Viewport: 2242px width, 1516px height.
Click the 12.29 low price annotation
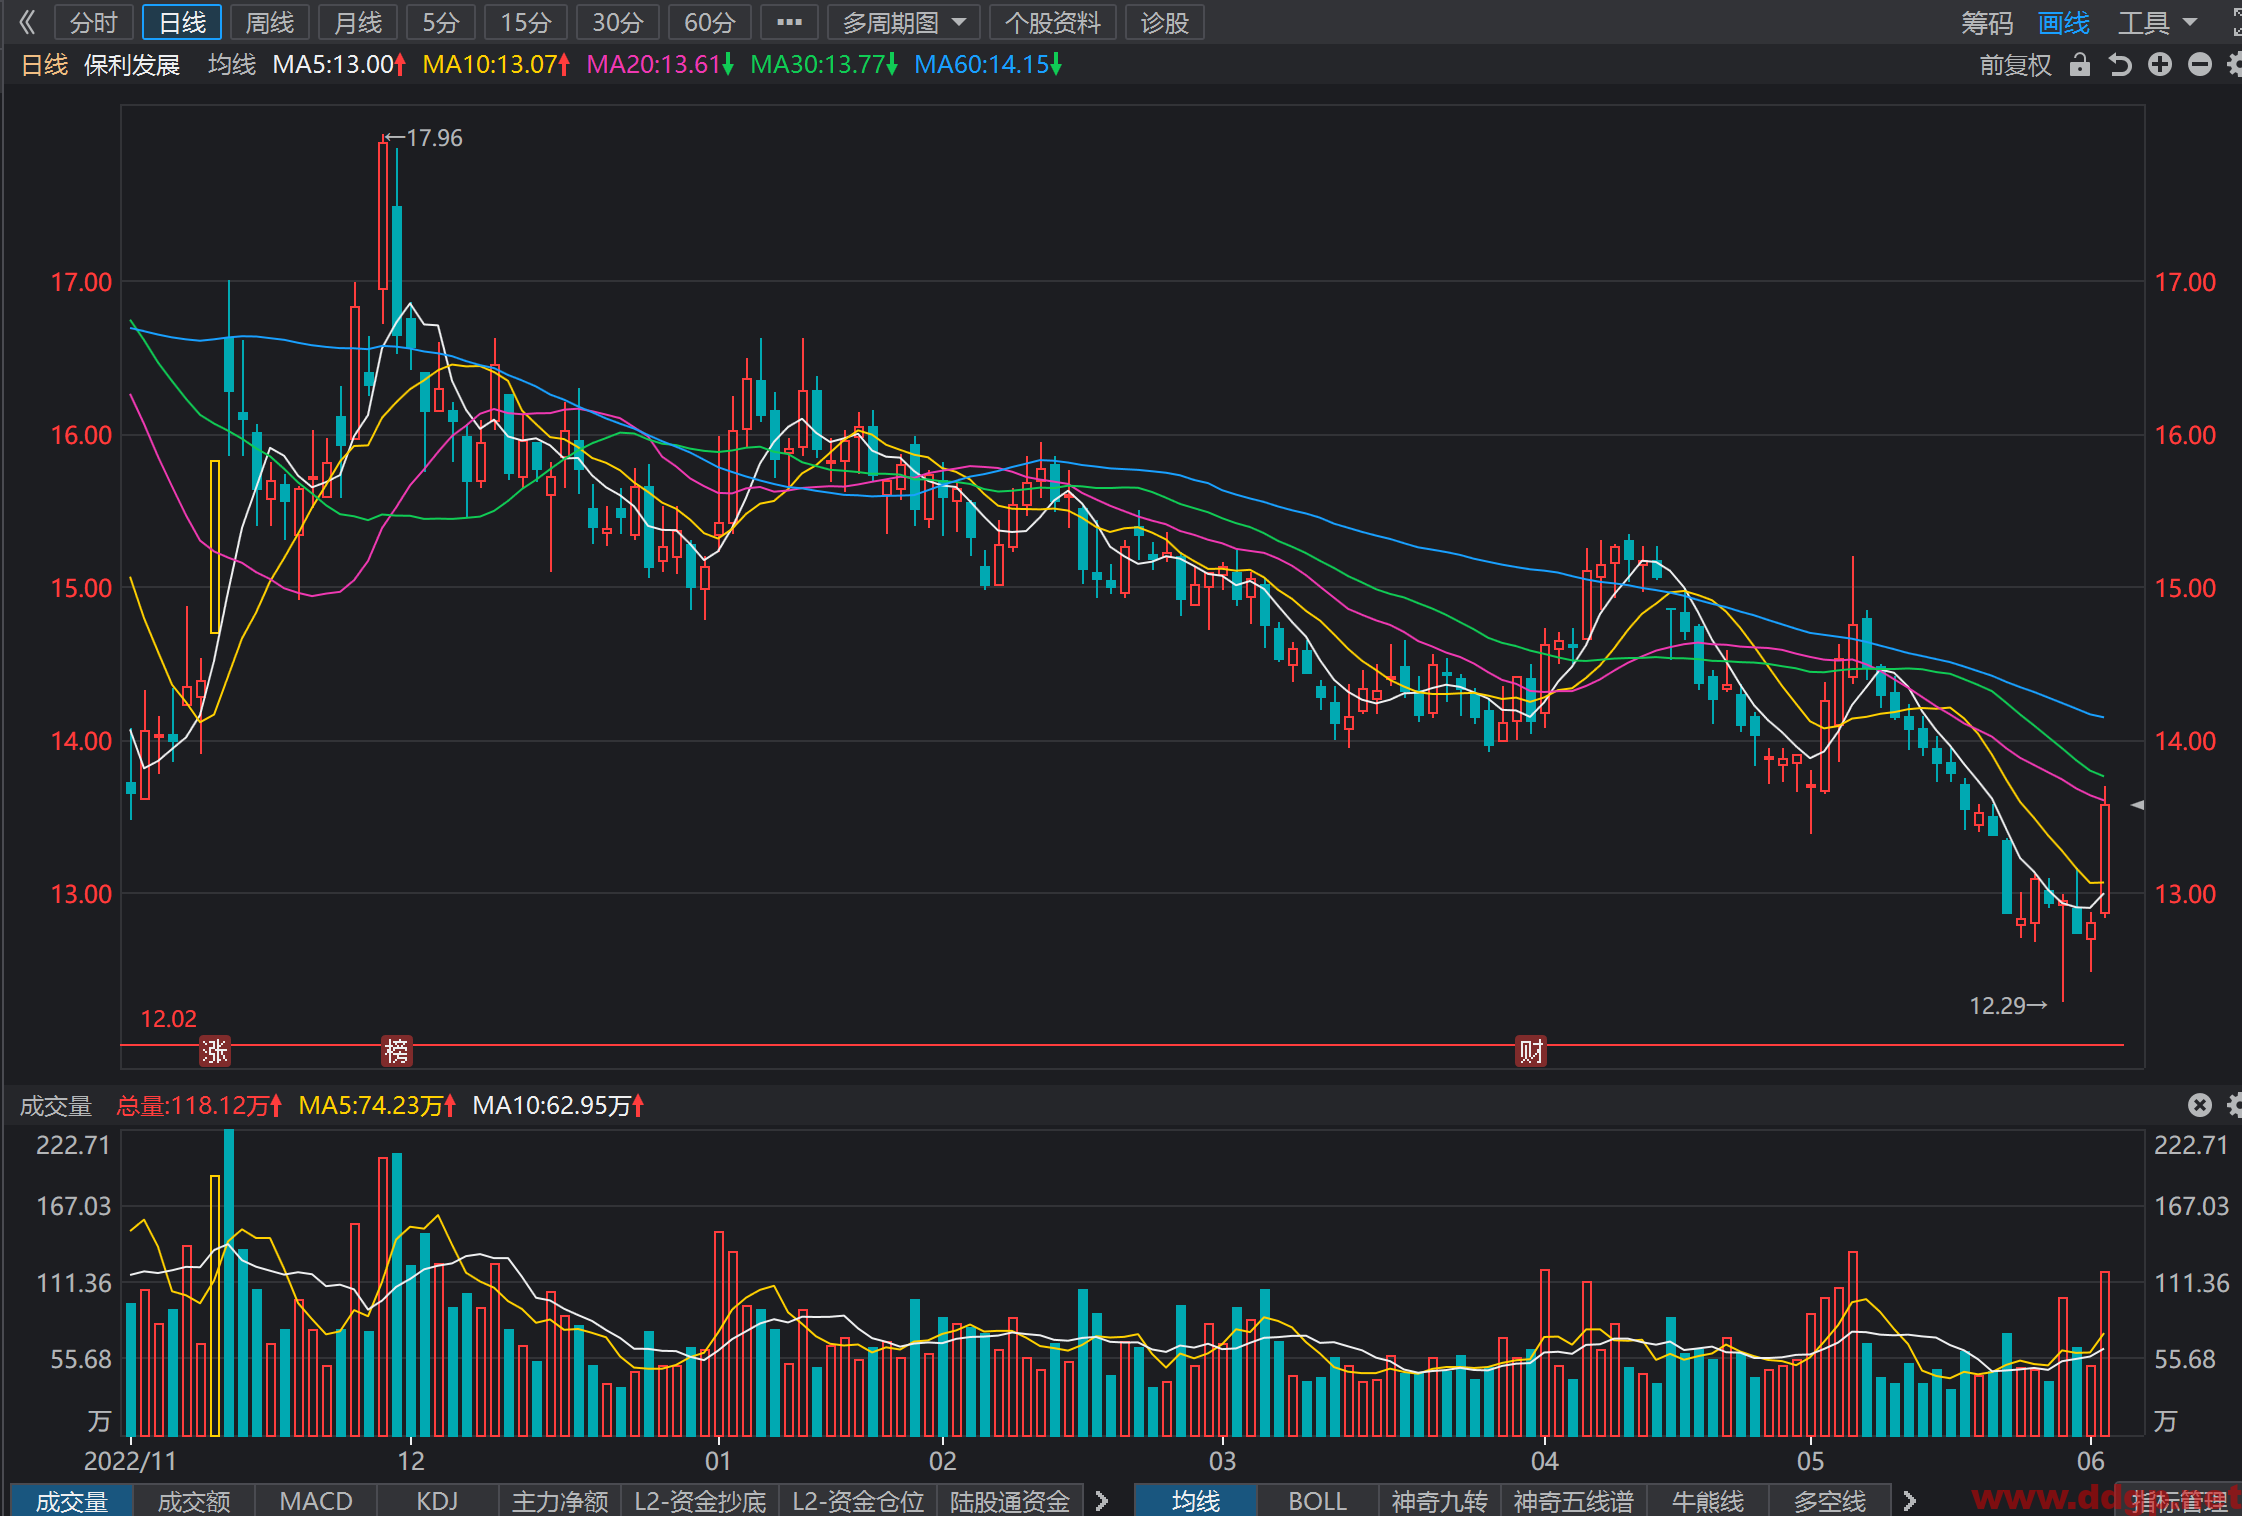[2008, 1005]
